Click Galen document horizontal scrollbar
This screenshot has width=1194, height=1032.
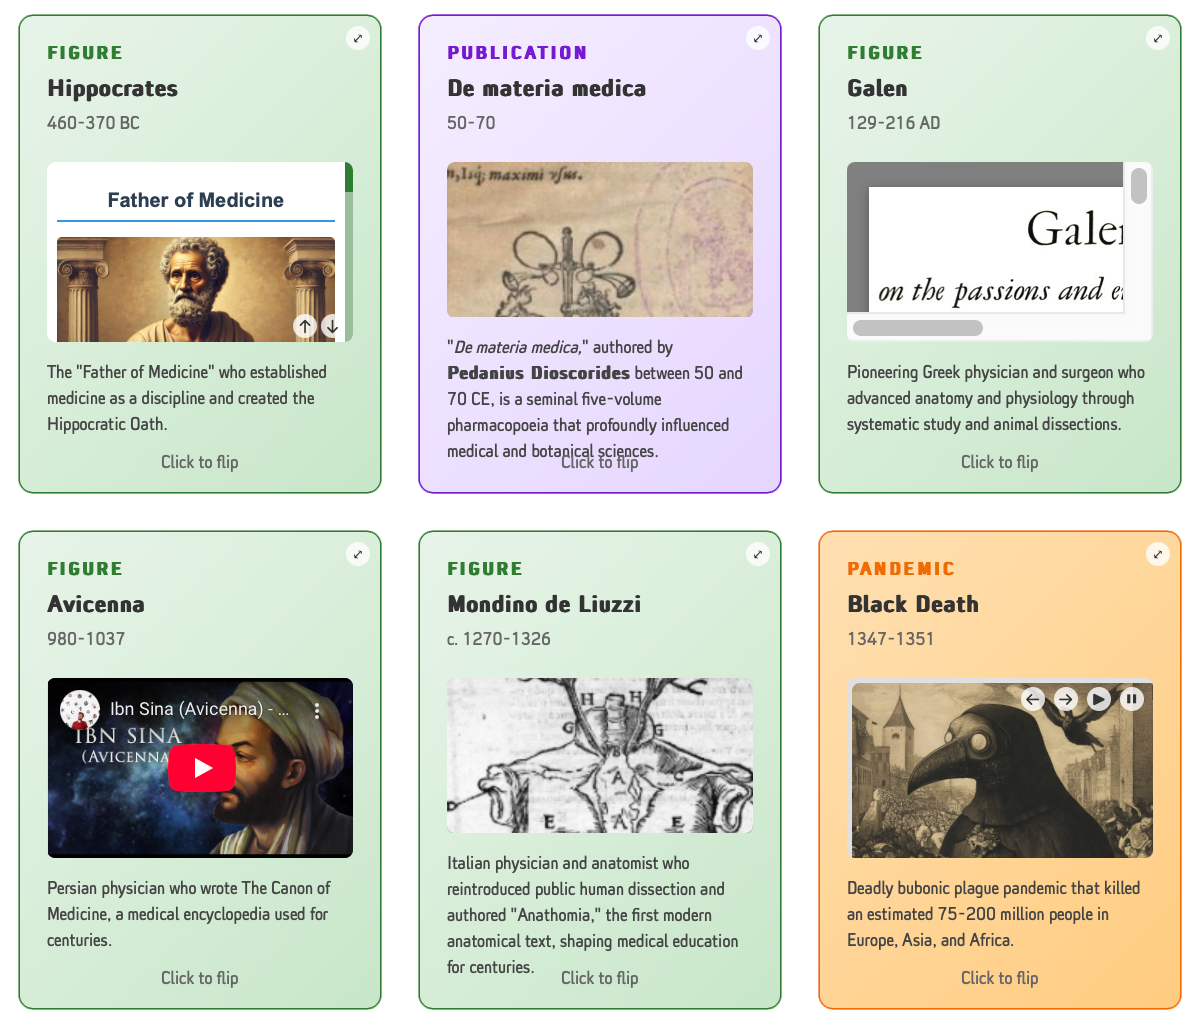tap(918, 327)
